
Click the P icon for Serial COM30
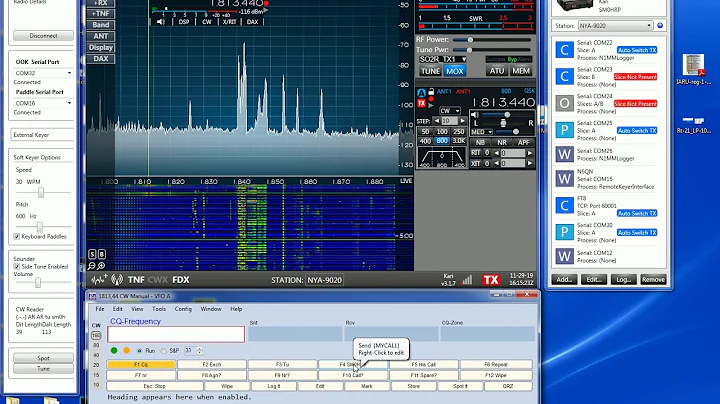(564, 232)
